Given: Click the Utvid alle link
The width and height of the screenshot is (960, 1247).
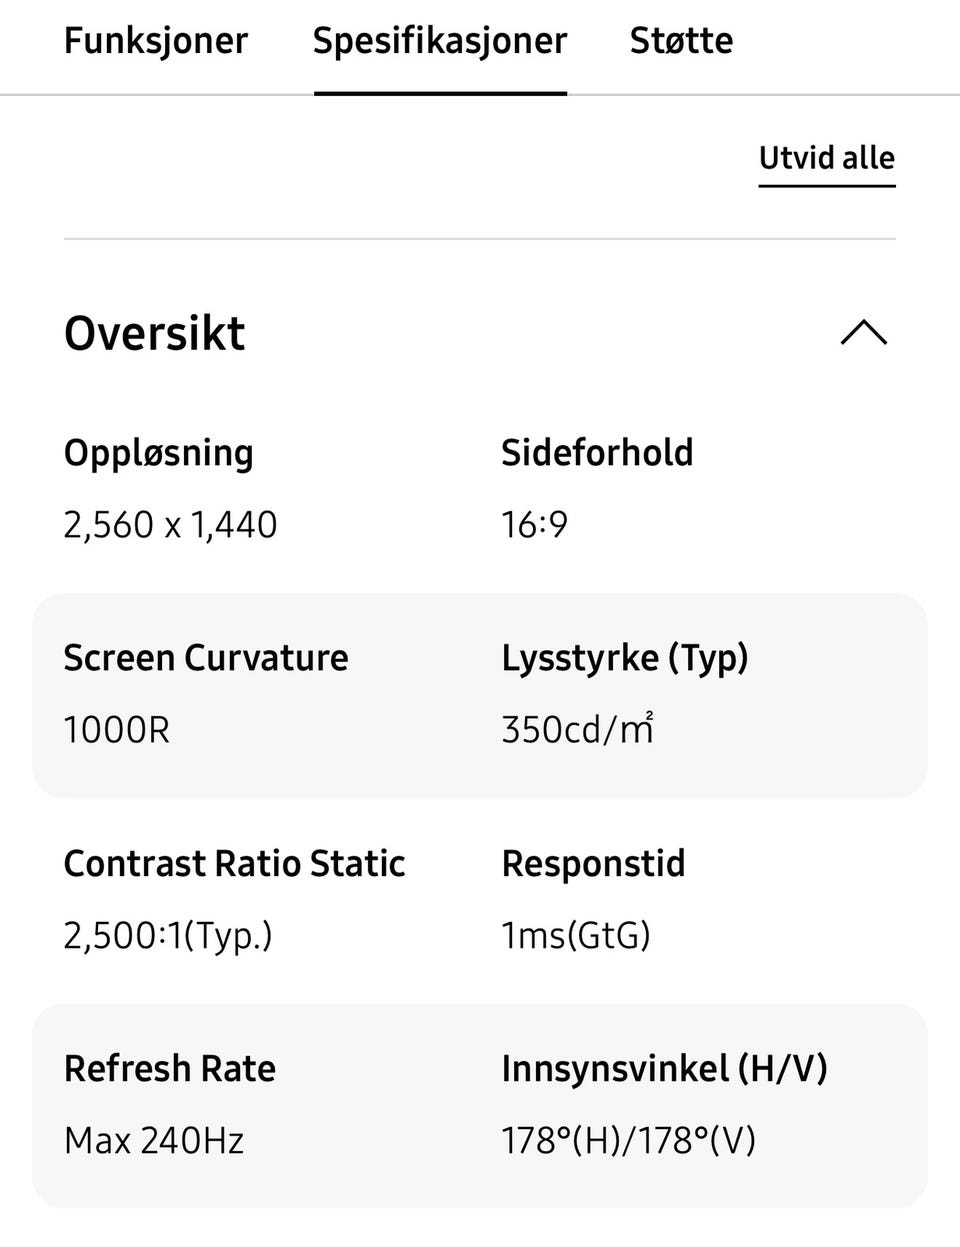Looking at the screenshot, I should click(x=826, y=158).
